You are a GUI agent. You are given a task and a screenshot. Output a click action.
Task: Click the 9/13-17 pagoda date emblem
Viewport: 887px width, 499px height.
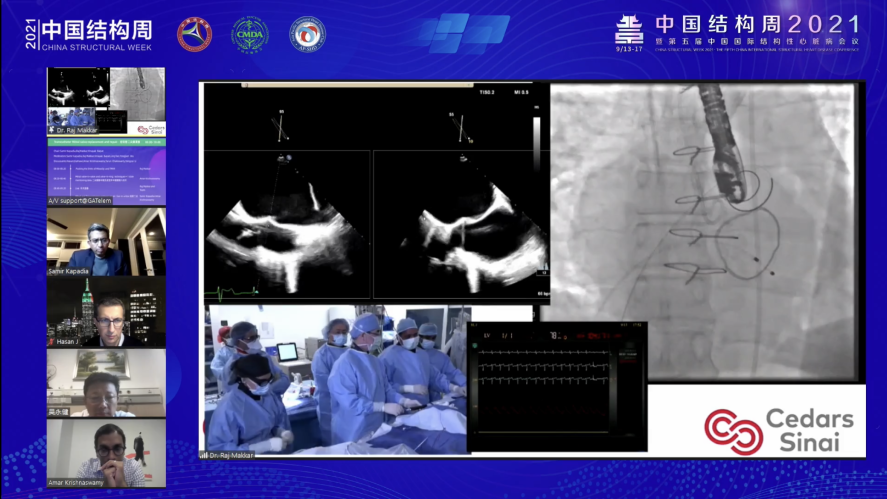(x=629, y=33)
